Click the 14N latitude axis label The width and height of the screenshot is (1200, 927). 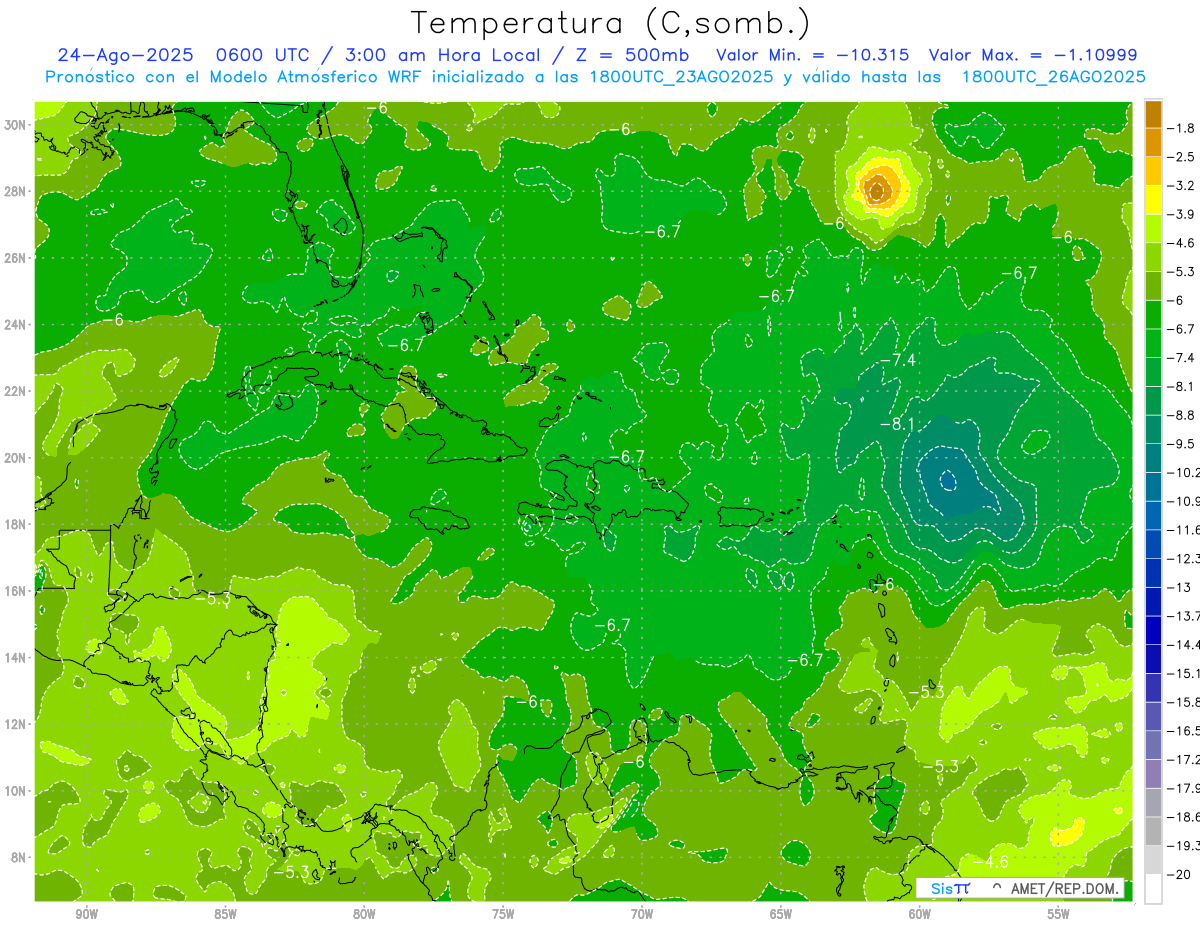pyautogui.click(x=16, y=657)
